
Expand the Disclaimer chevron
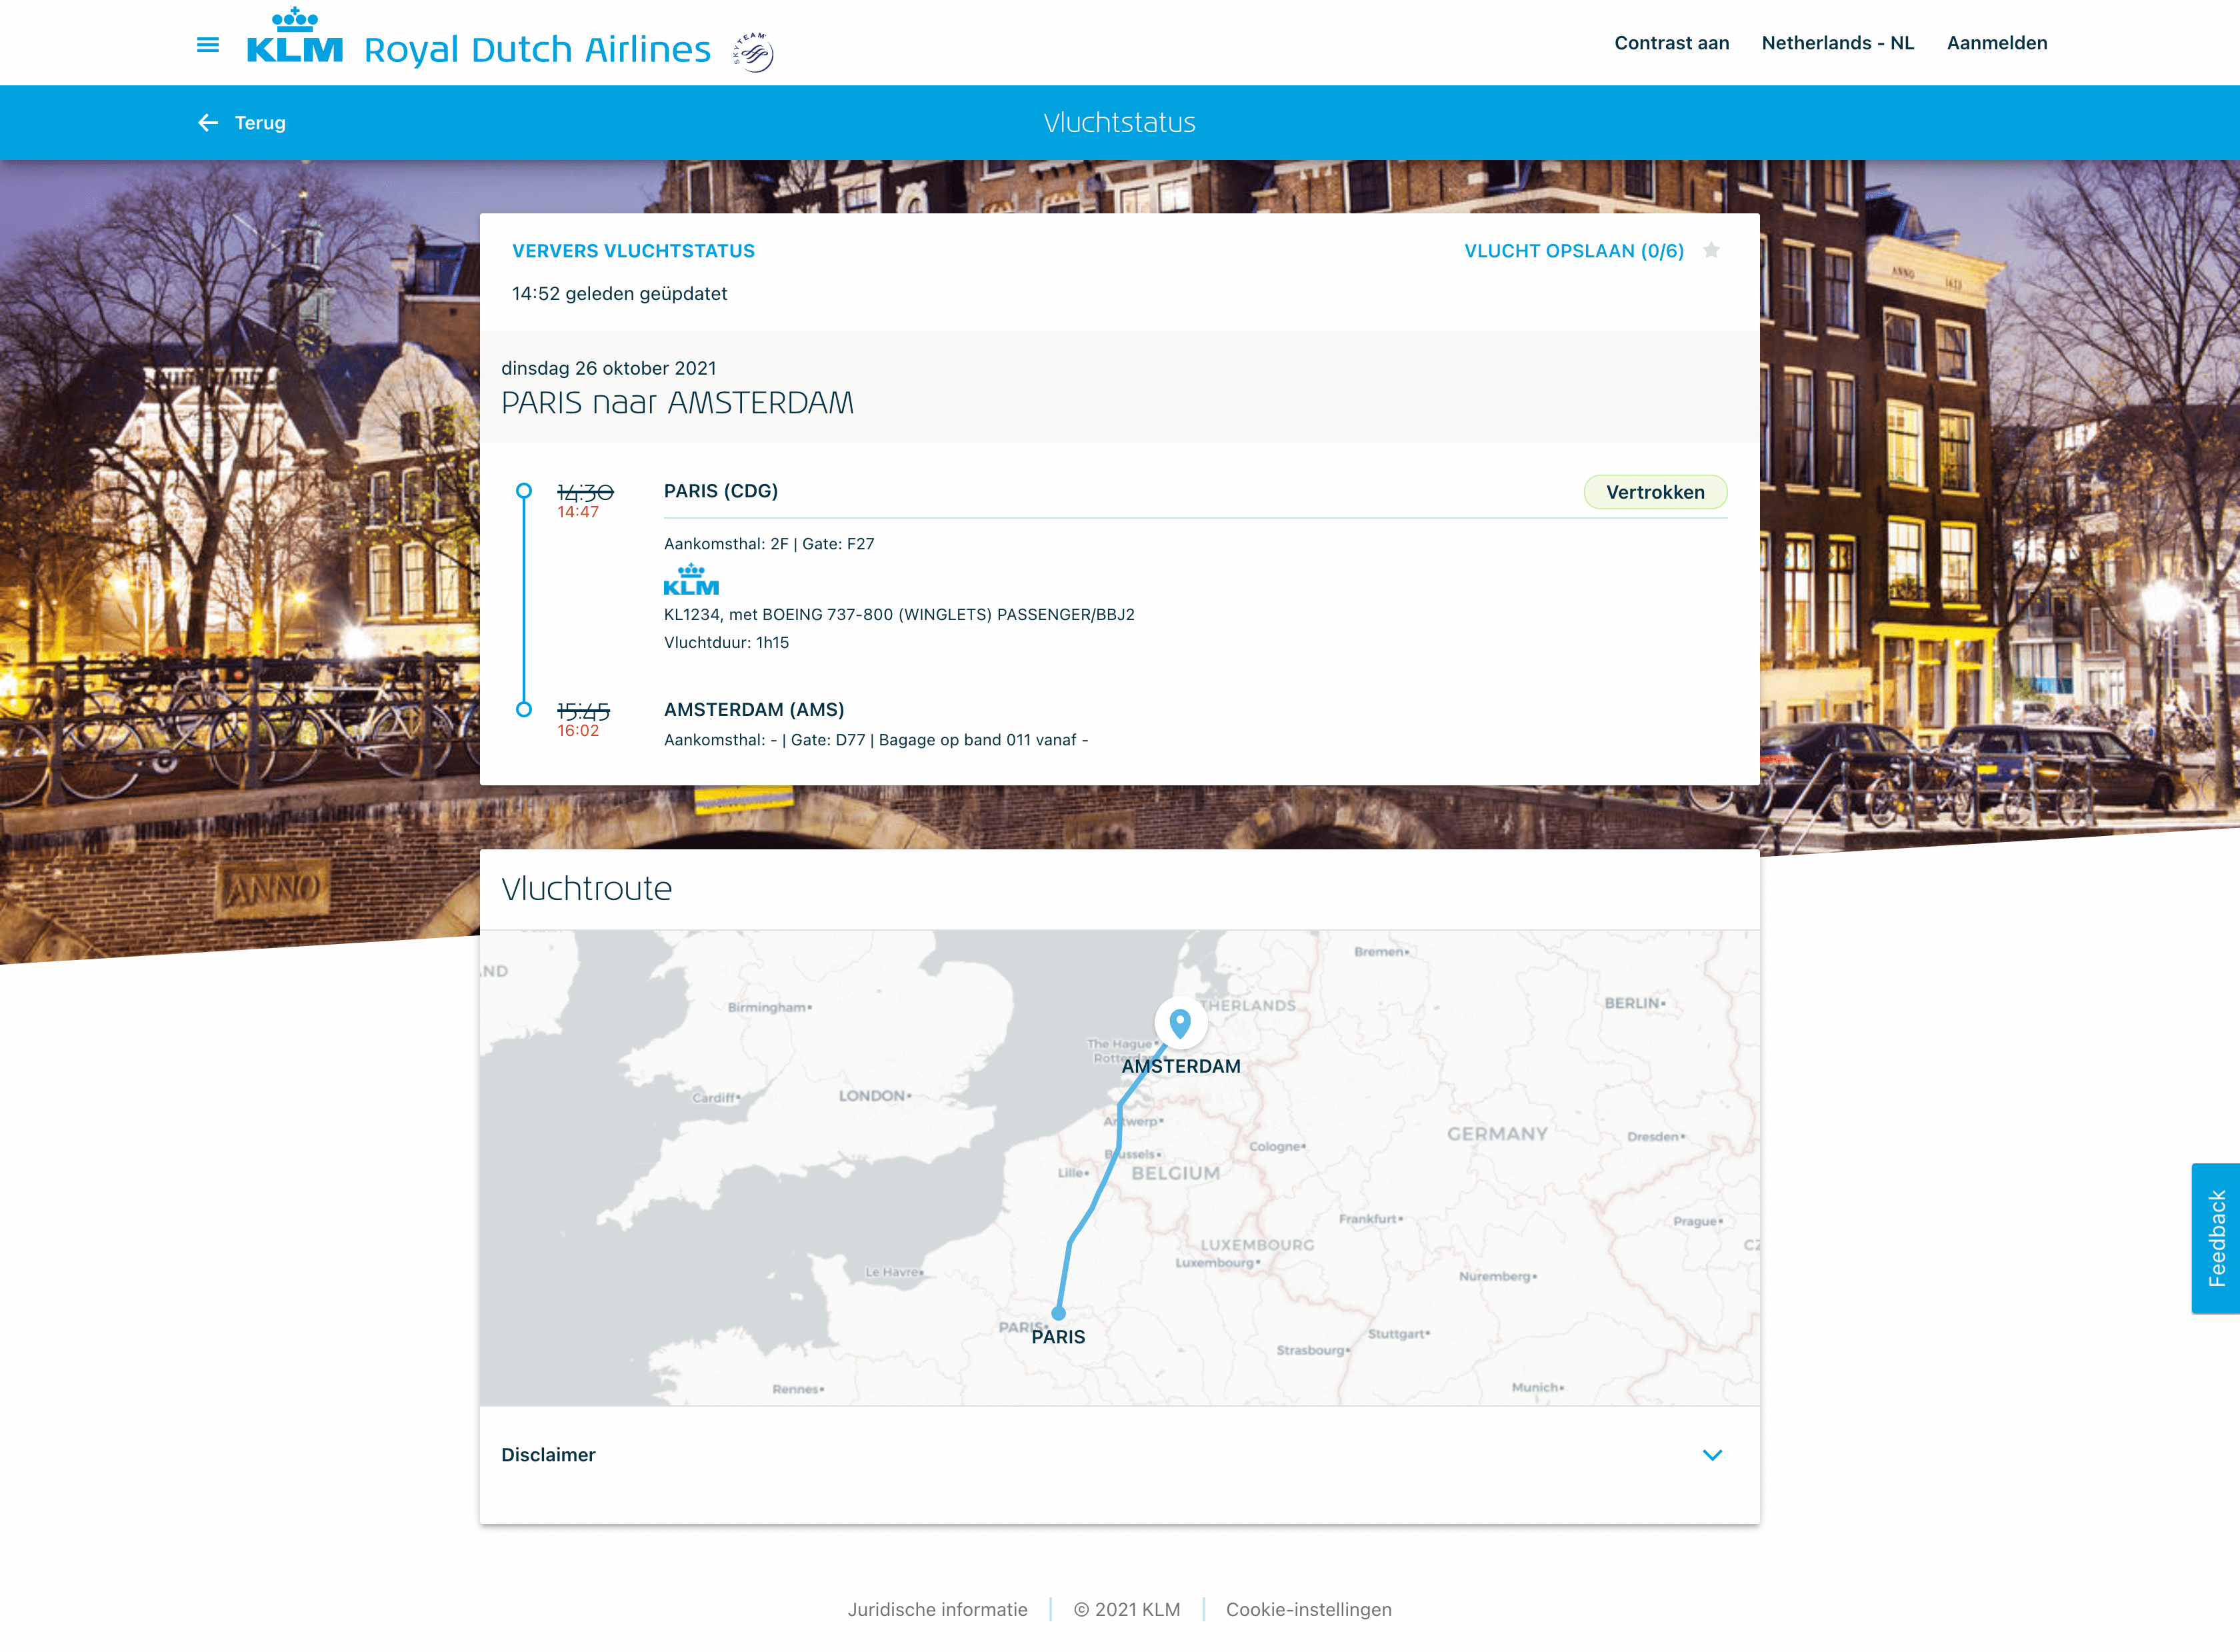tap(1712, 1455)
